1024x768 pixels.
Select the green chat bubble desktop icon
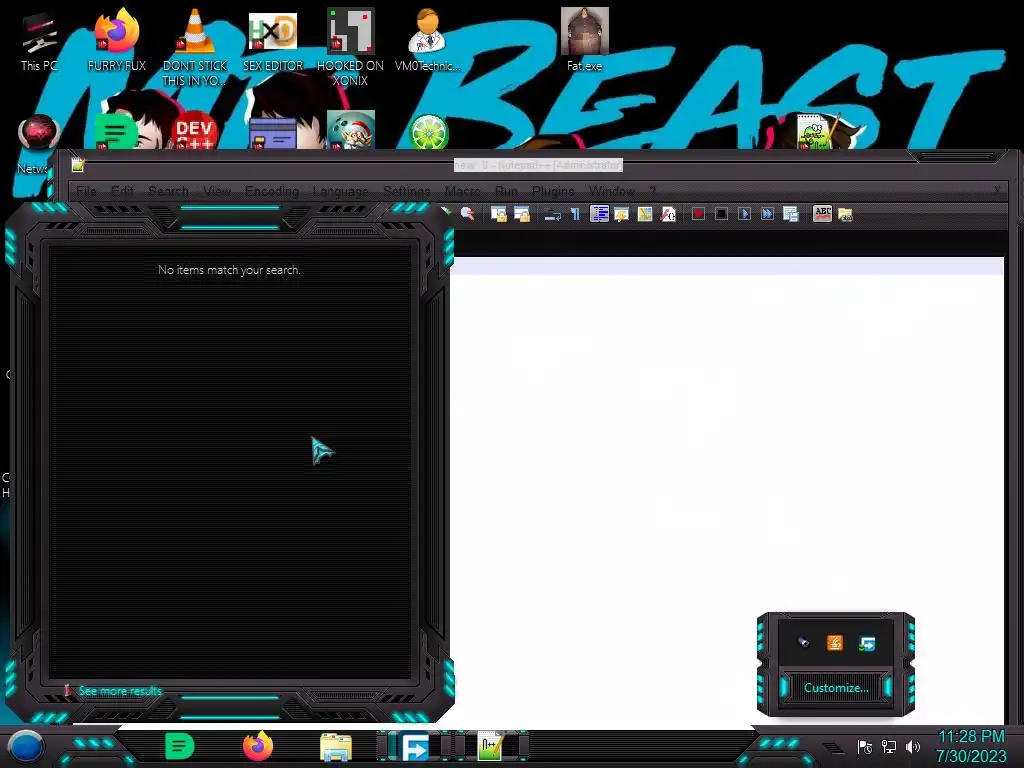(116, 133)
